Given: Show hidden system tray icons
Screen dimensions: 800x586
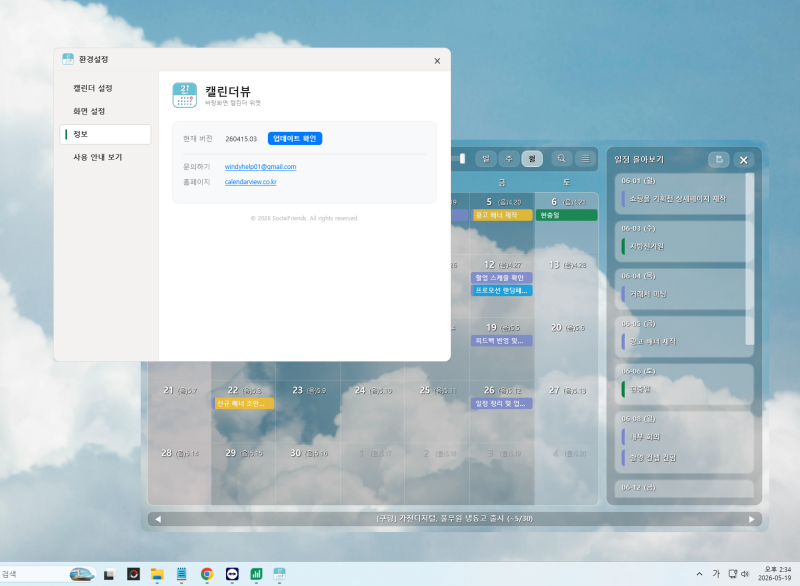Looking at the screenshot, I should pyautogui.click(x=699, y=574).
